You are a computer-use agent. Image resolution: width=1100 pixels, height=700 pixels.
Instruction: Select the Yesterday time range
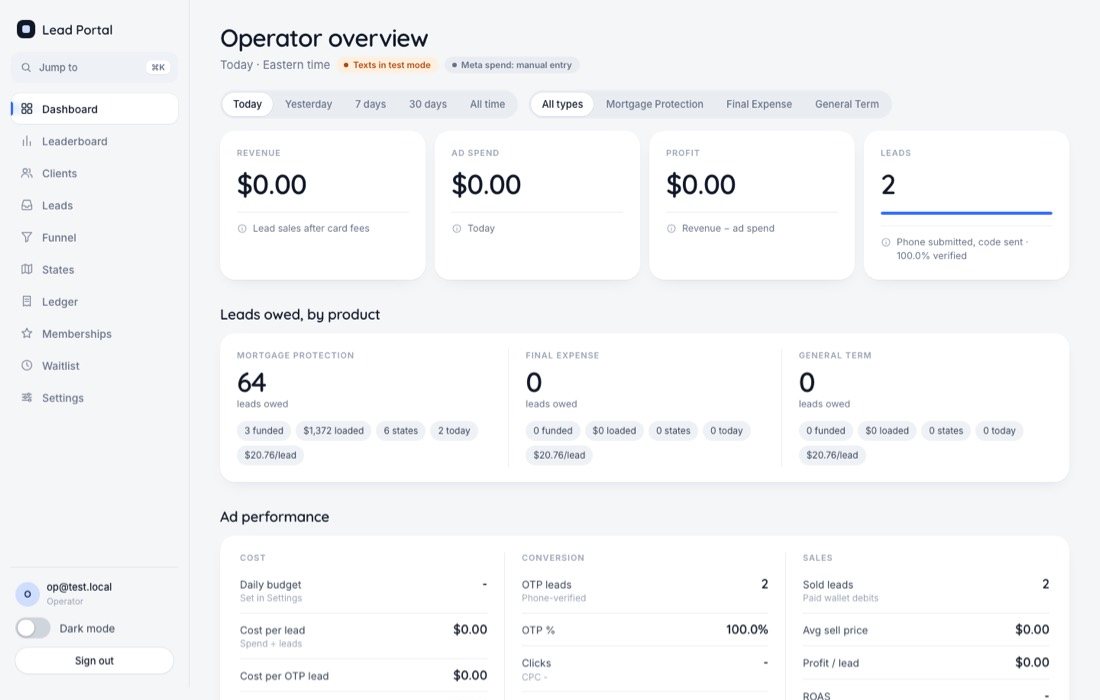[x=308, y=104]
